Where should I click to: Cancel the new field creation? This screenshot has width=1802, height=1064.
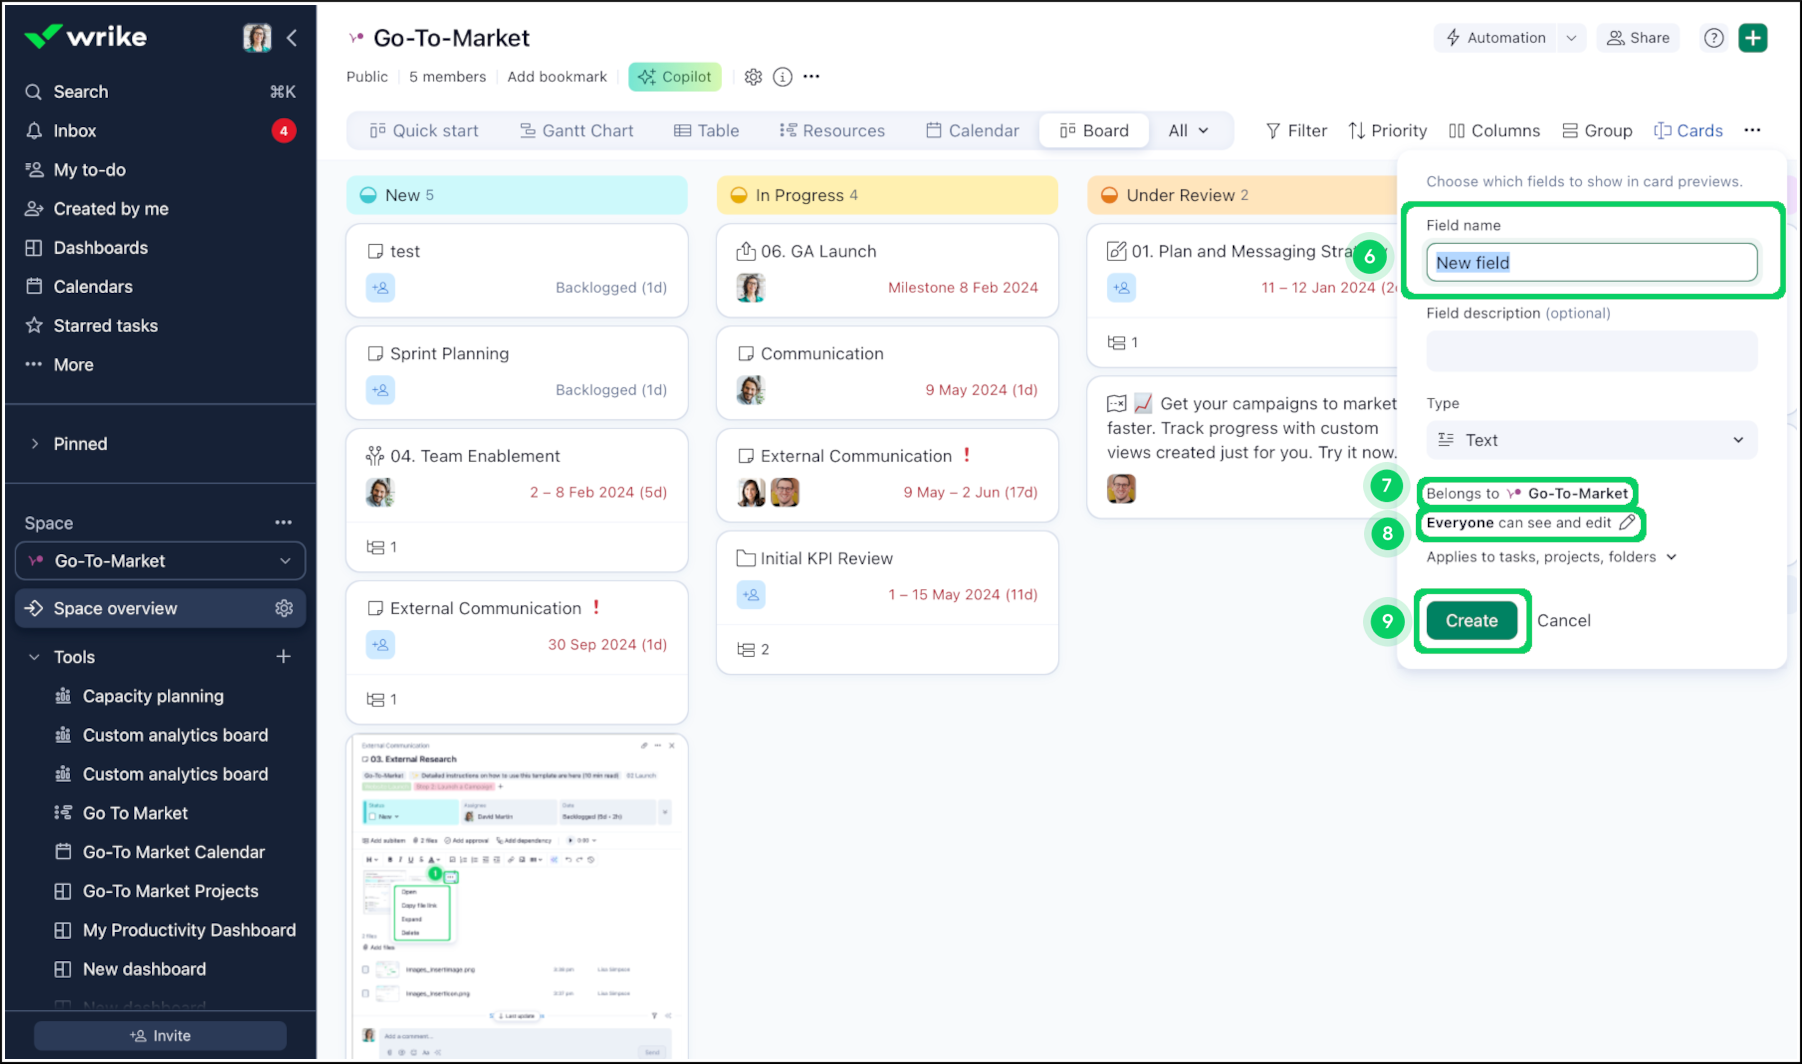tap(1563, 621)
